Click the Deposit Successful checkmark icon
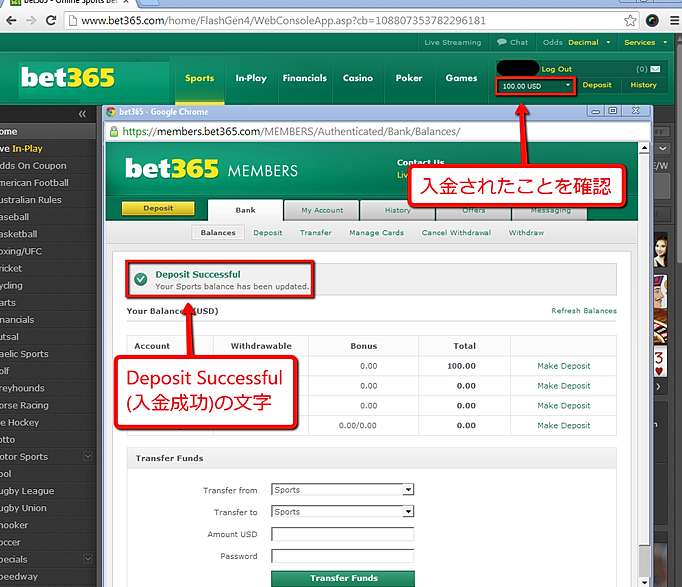 140,279
